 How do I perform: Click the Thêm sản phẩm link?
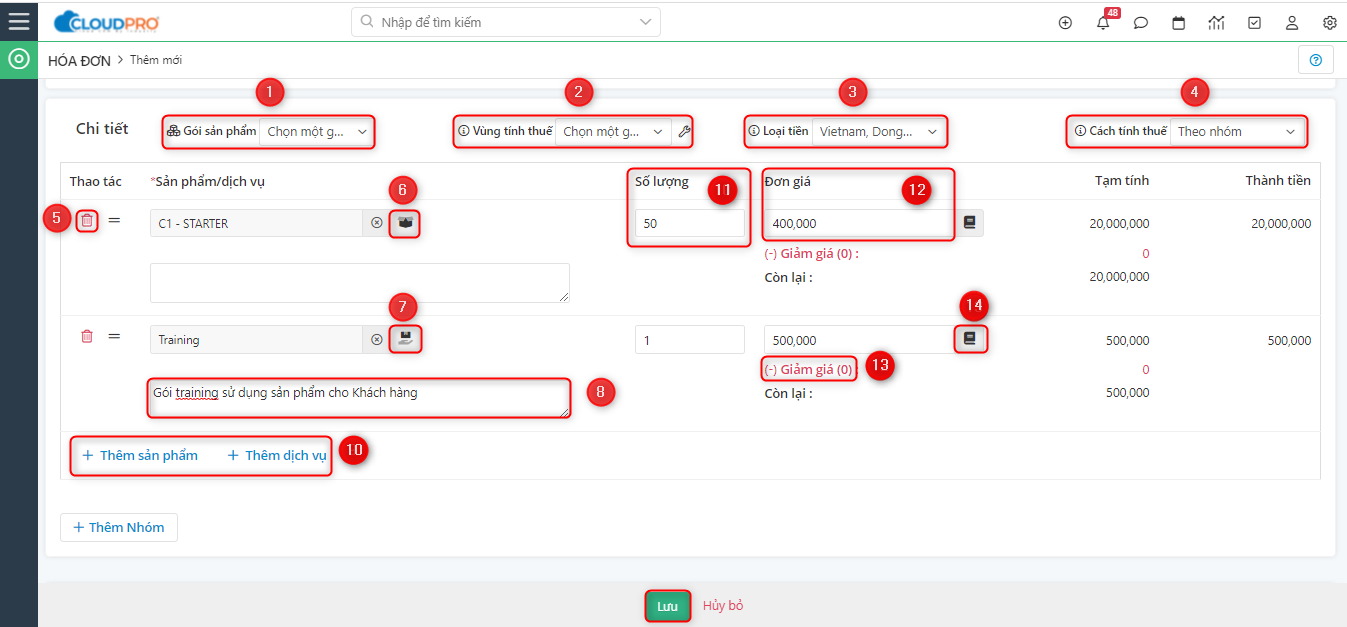pyautogui.click(x=140, y=455)
